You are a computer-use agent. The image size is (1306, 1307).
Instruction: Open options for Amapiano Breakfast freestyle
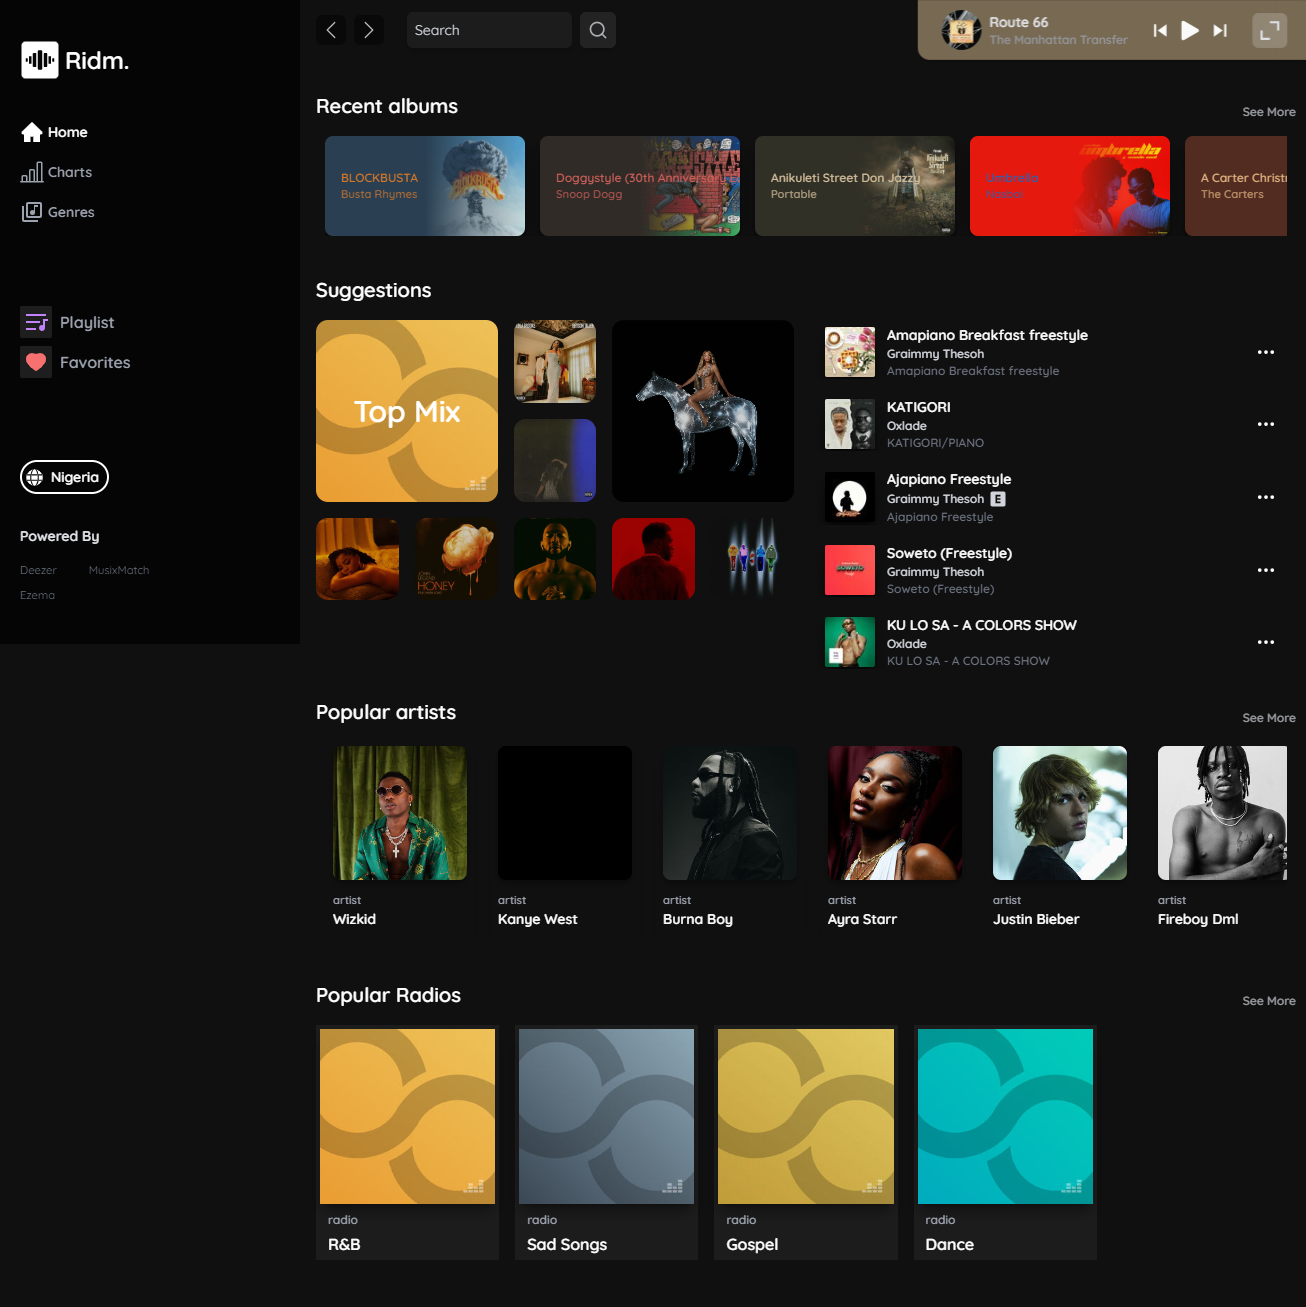point(1266,352)
